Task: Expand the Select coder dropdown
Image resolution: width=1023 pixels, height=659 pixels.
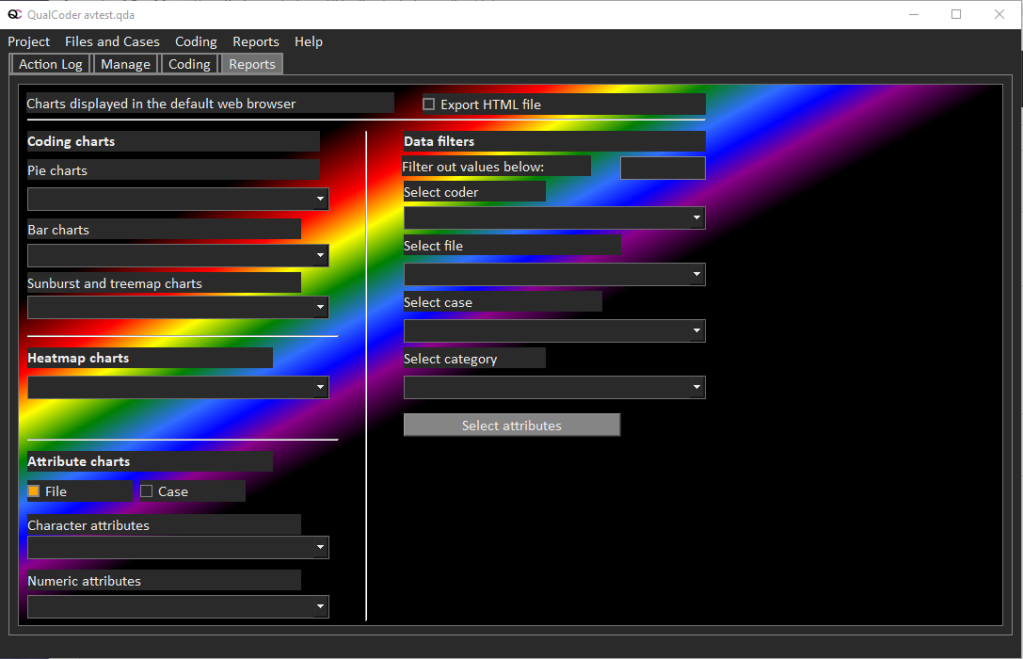Action: tap(554, 218)
